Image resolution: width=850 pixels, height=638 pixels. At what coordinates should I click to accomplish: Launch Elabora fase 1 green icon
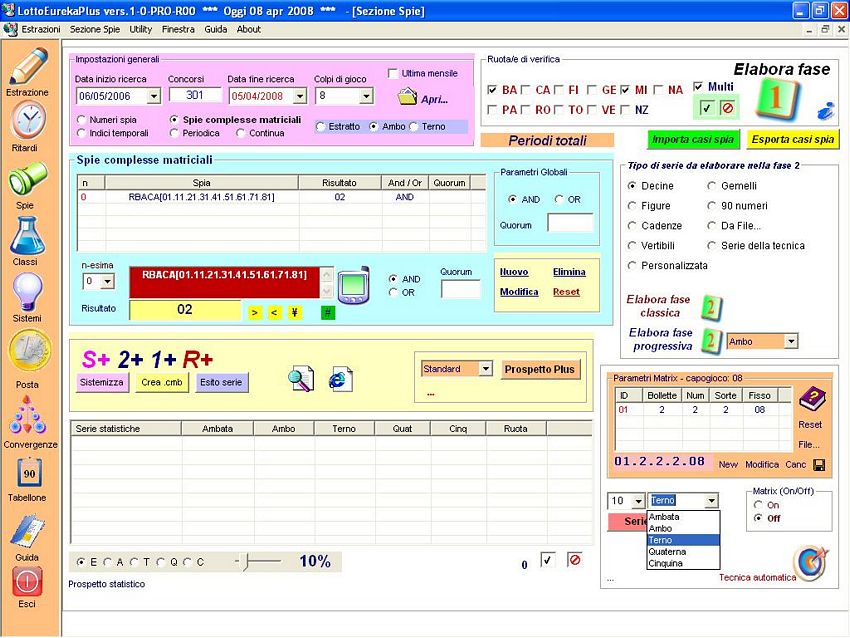(776, 98)
